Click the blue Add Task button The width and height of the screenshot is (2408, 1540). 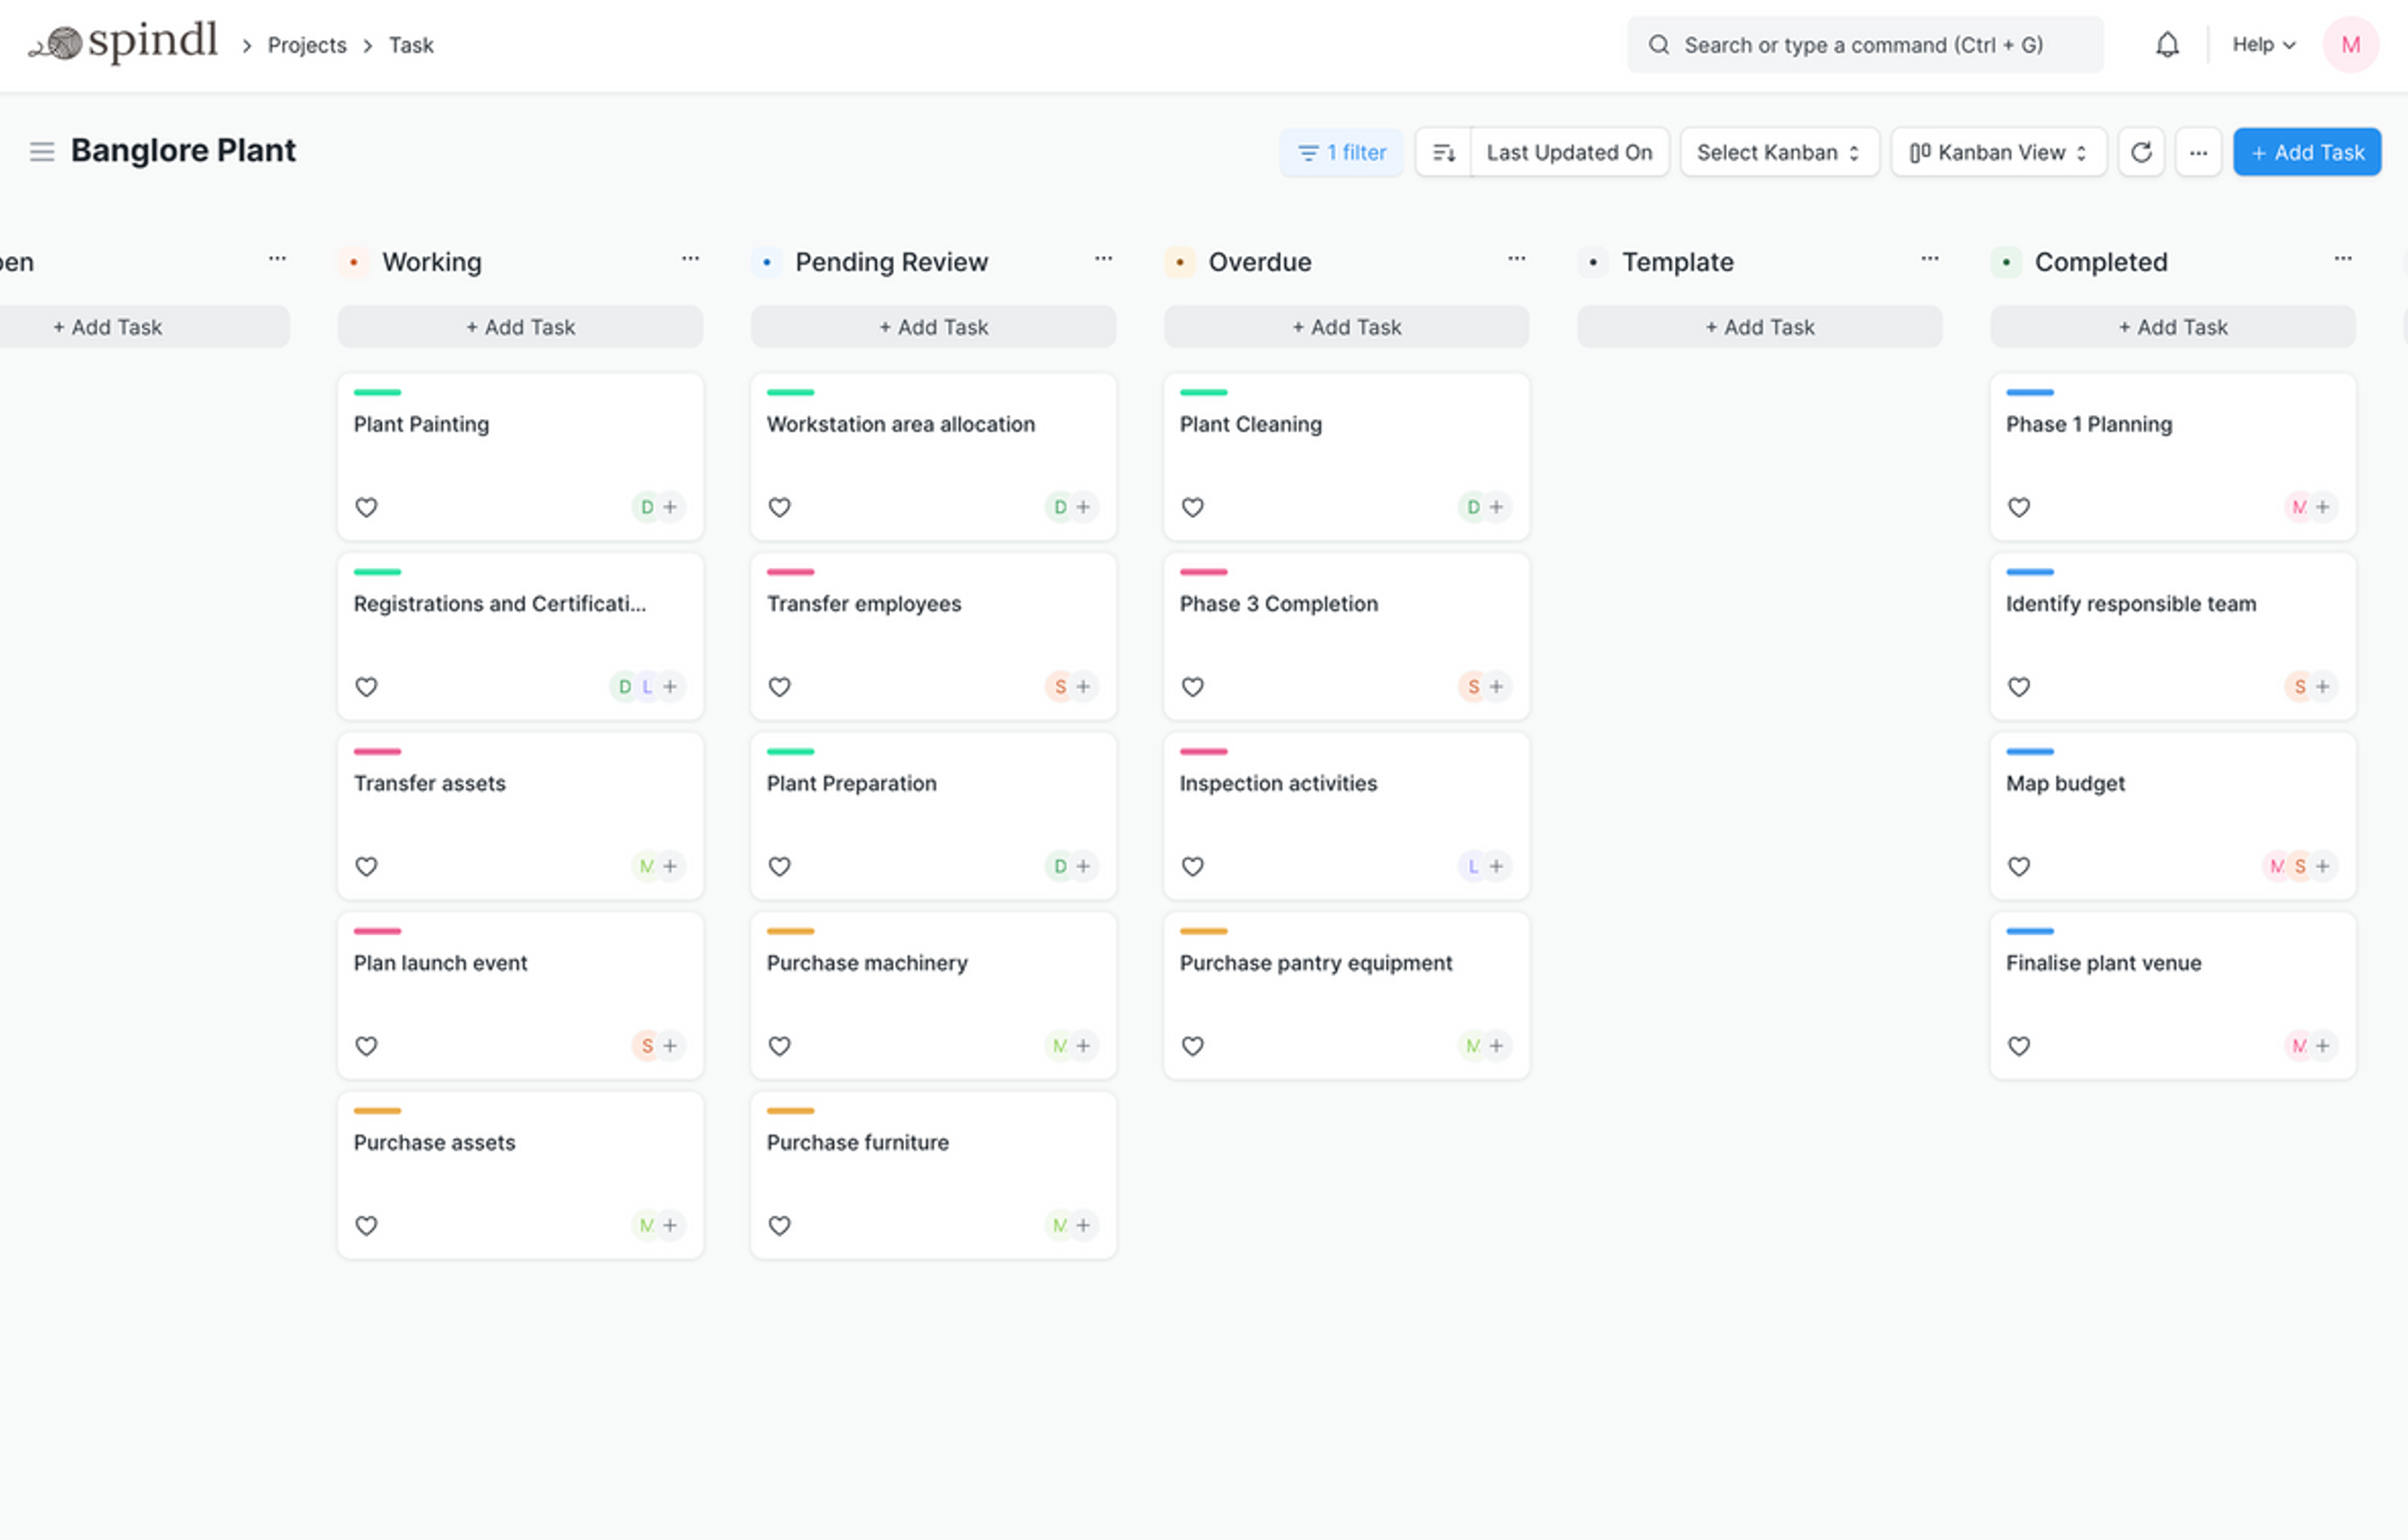tap(2306, 152)
